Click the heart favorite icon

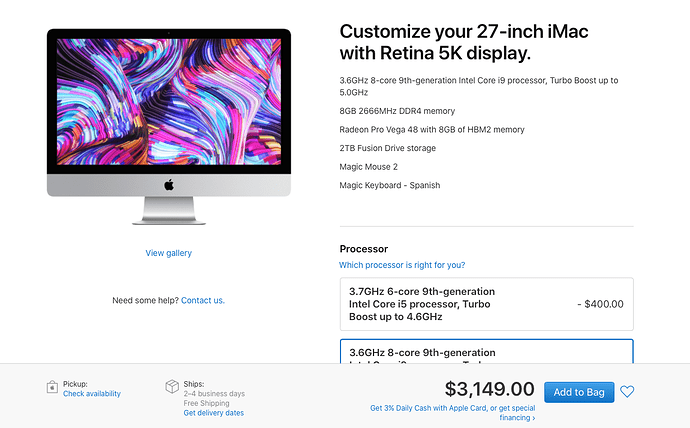(627, 391)
